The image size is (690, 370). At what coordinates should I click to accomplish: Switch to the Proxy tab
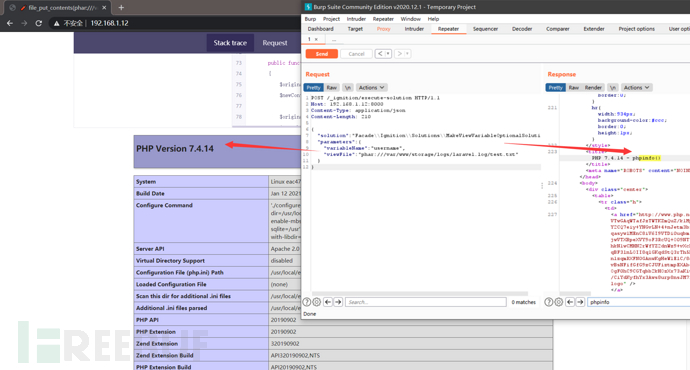click(x=383, y=29)
